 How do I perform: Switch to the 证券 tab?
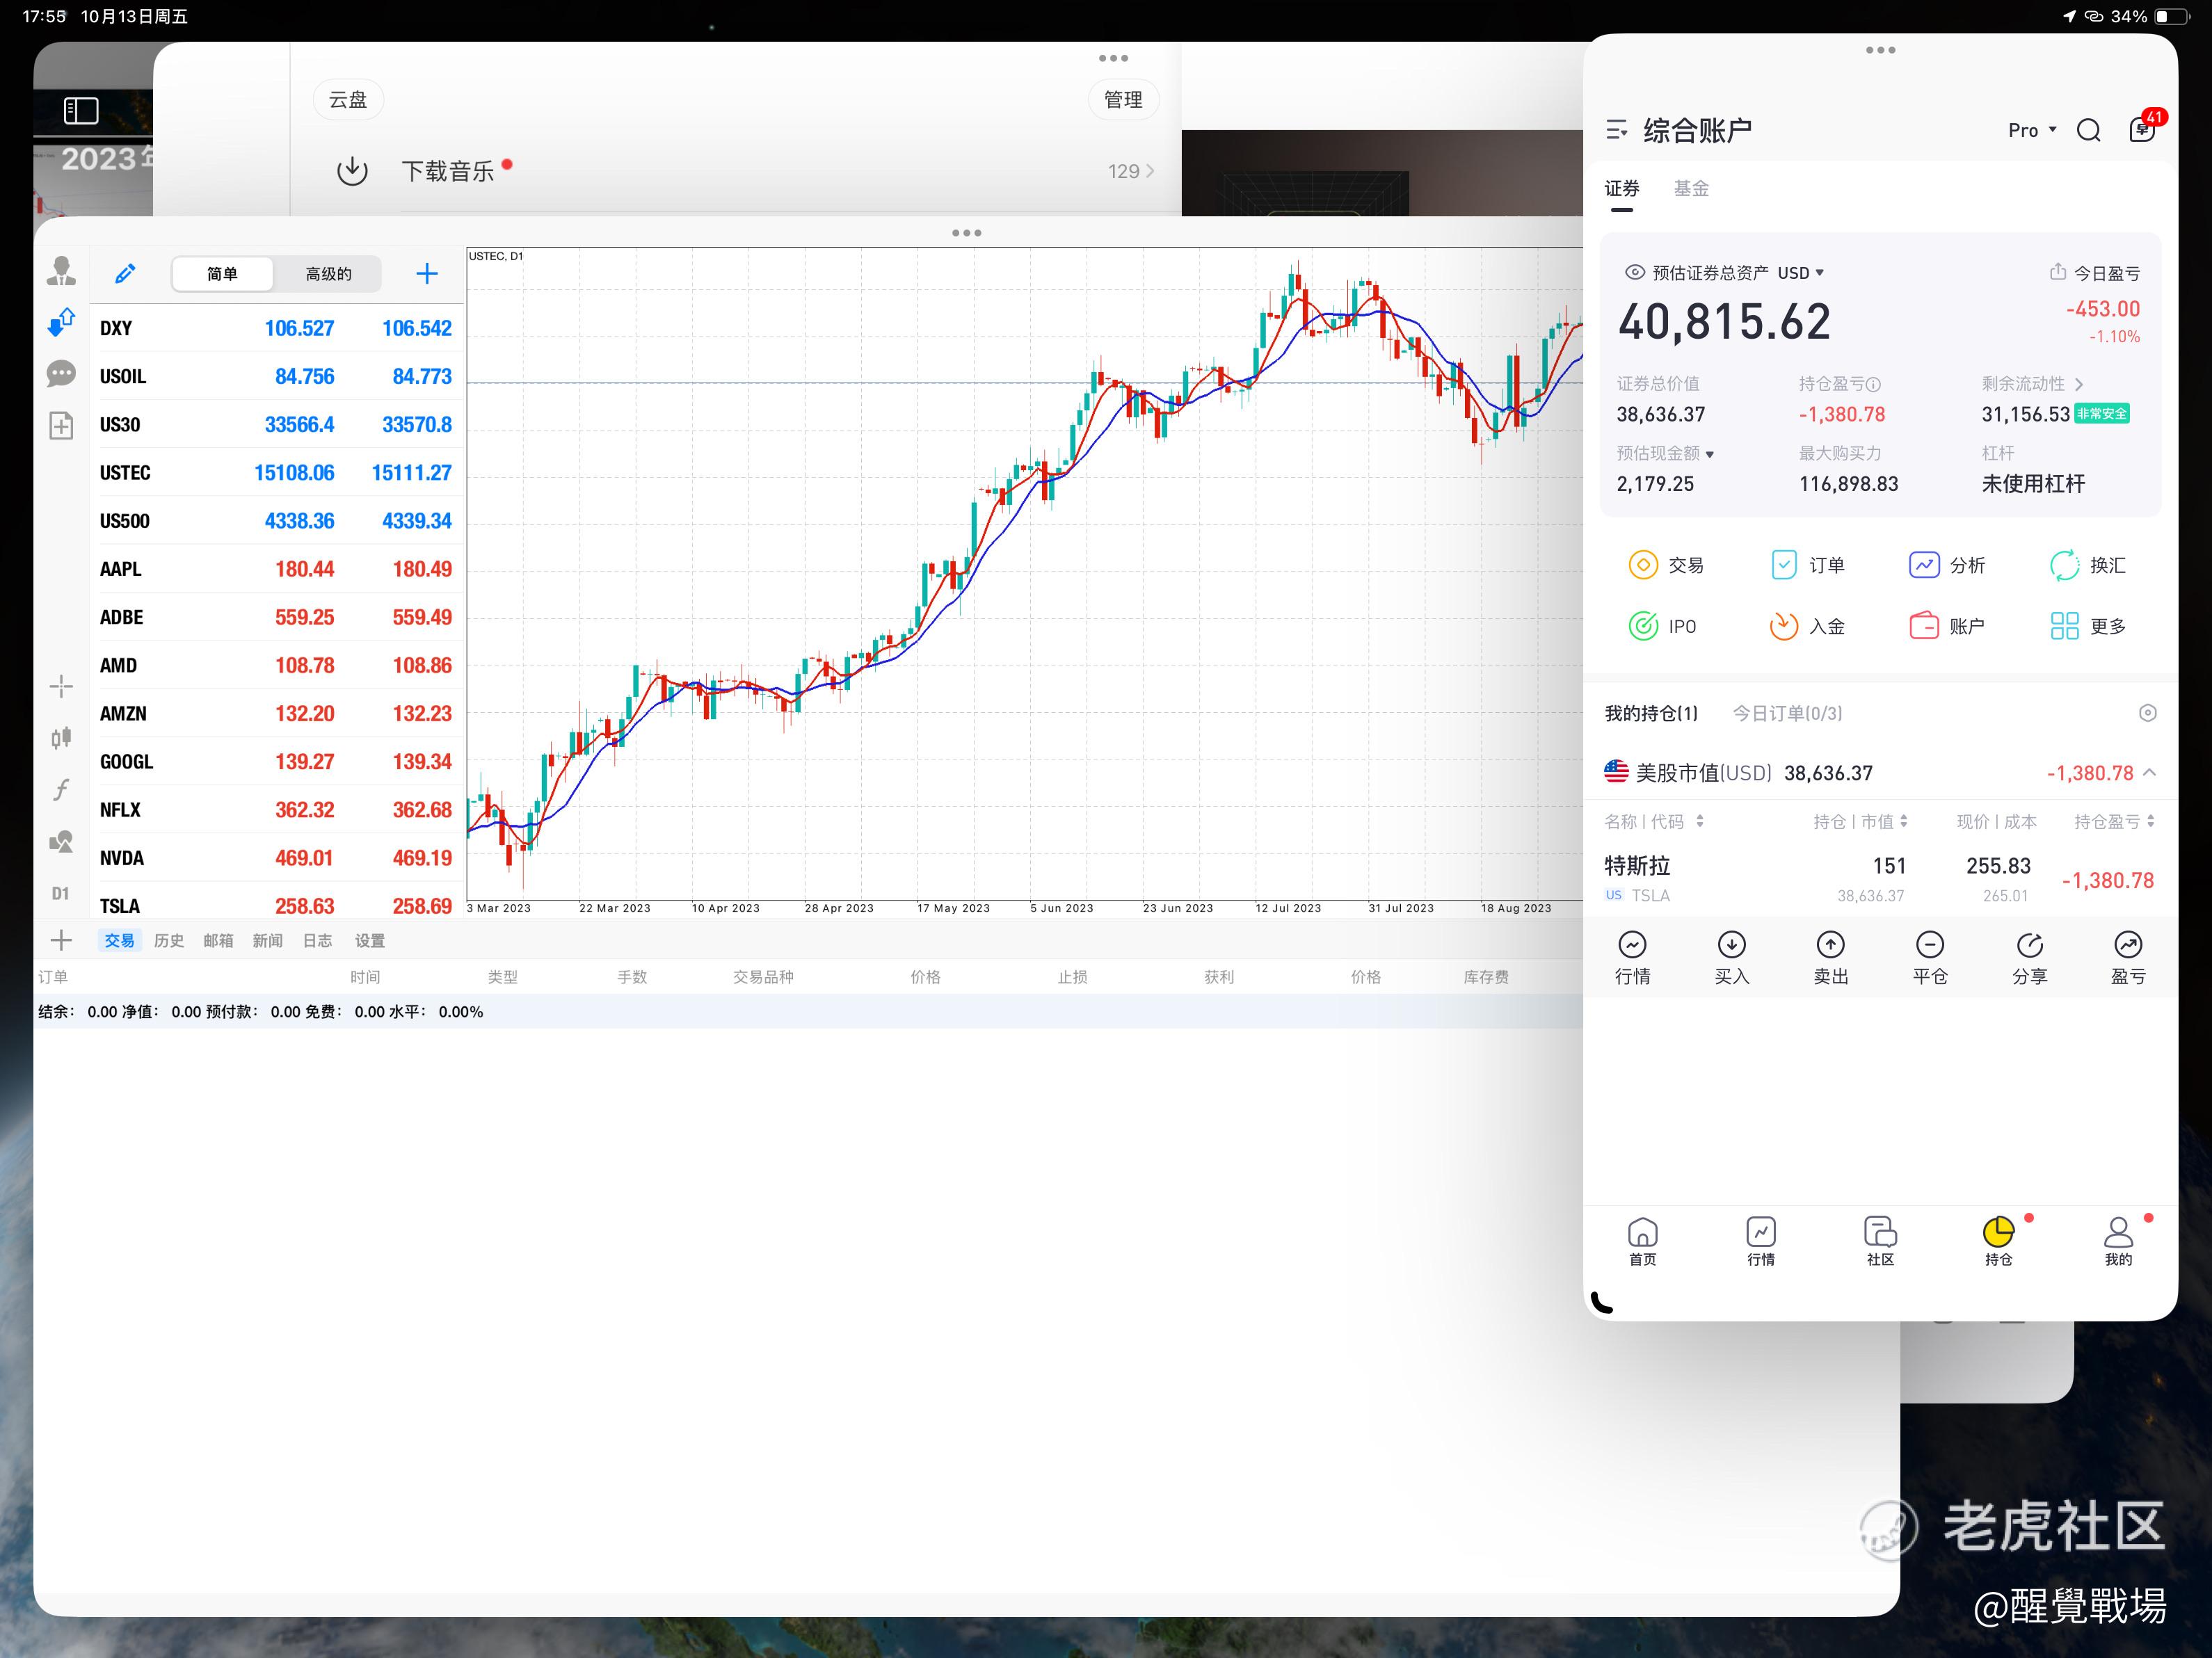(x=1622, y=188)
